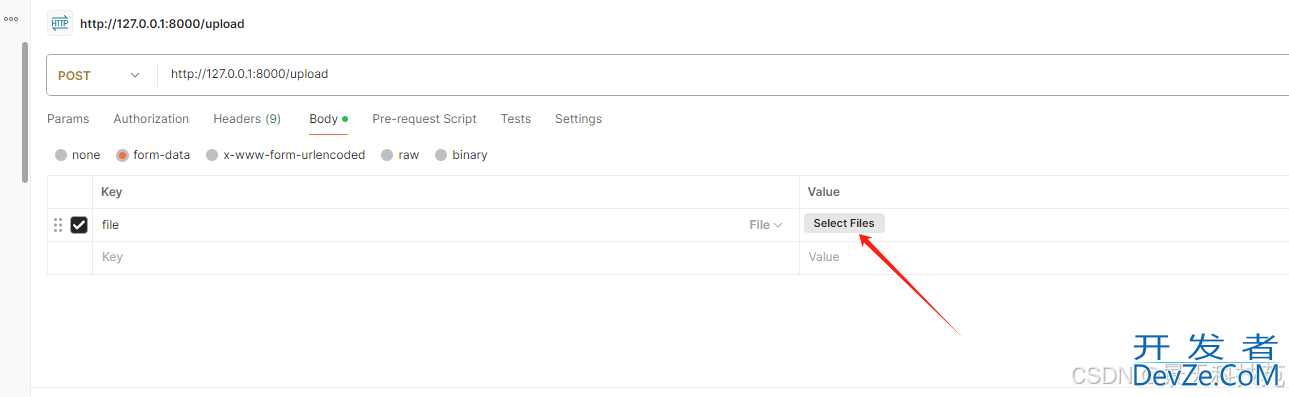Image resolution: width=1289 pixels, height=397 pixels.
Task: Click the HTTP request icon beside the title
Action: 60,23
